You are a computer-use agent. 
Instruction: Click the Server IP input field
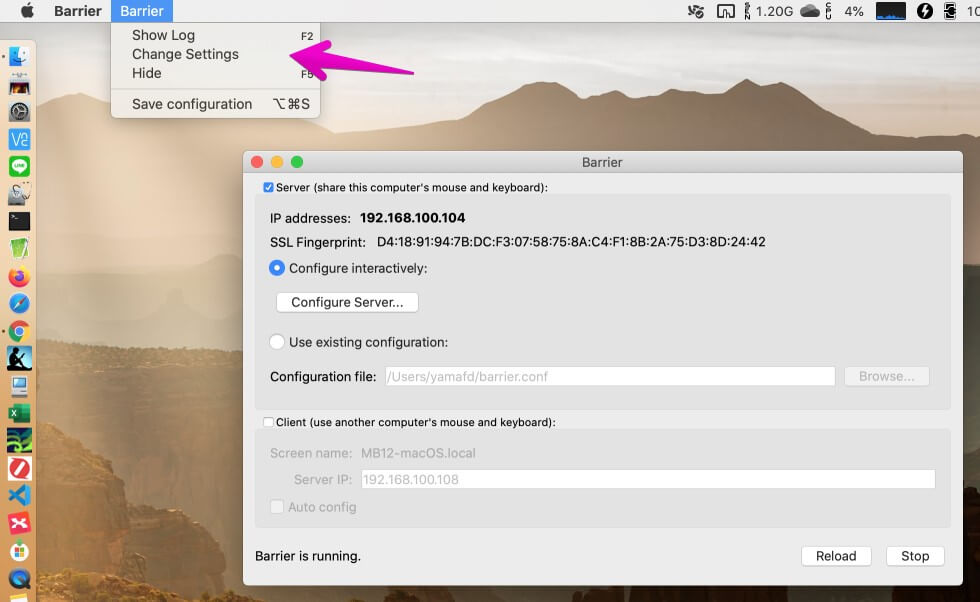point(648,479)
